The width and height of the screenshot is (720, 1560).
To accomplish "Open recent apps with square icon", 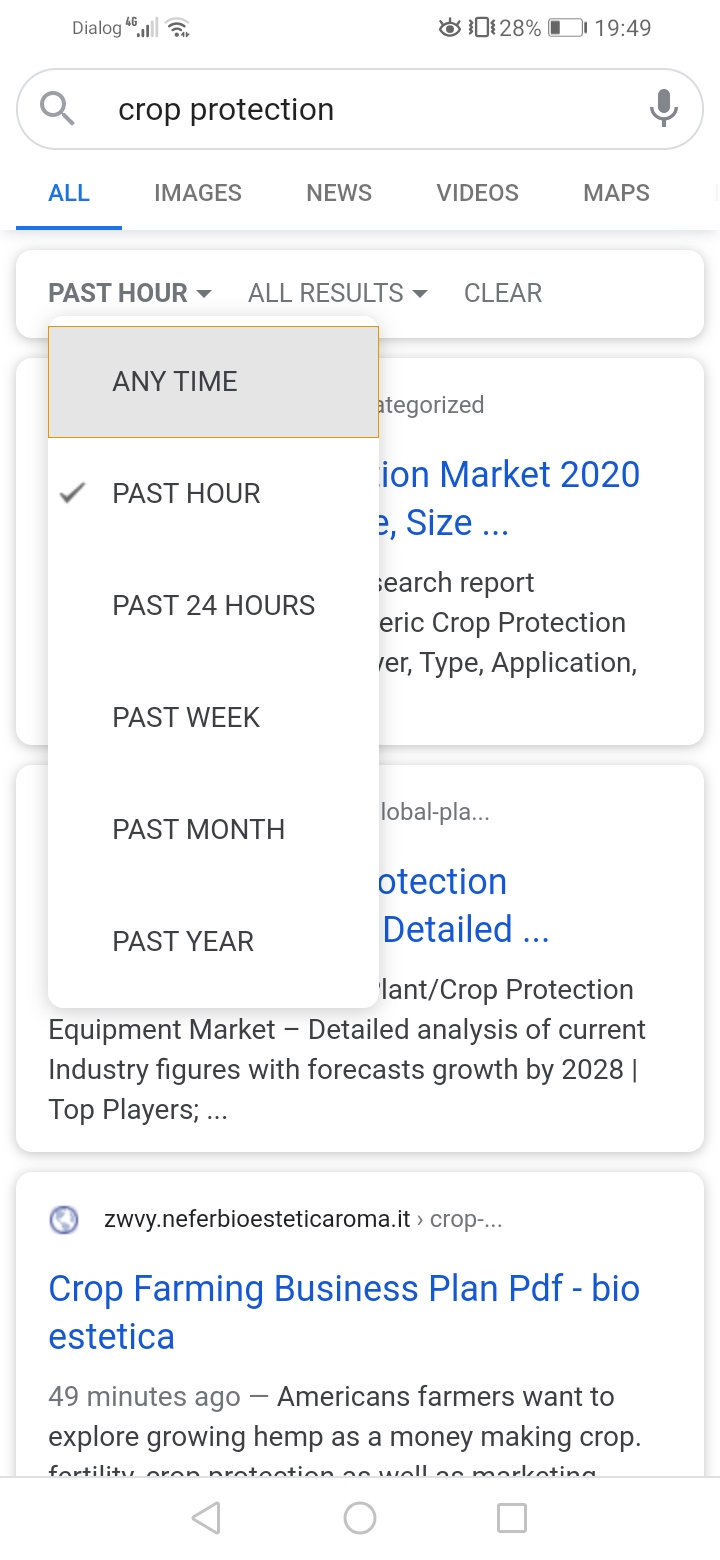I will tap(512, 1518).
